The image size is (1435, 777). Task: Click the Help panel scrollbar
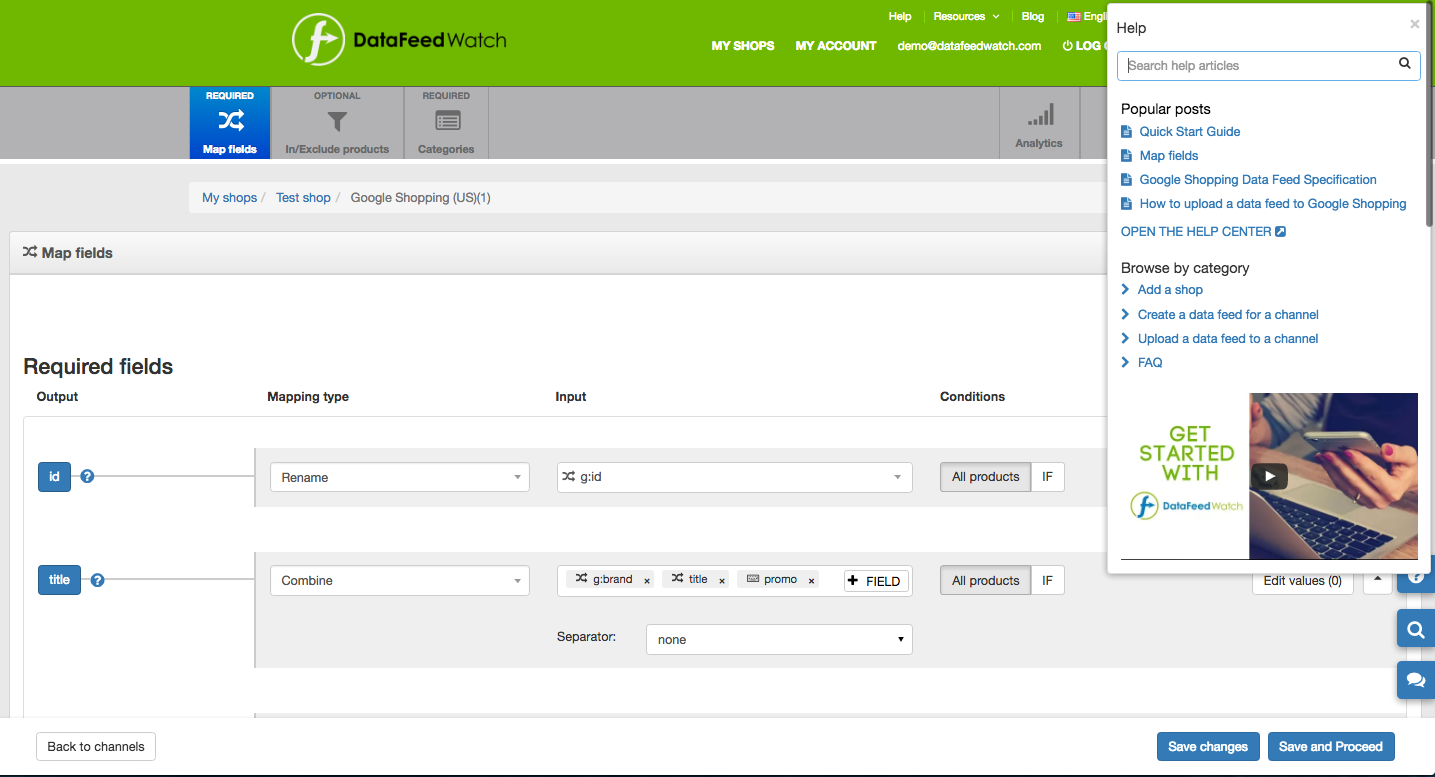[1430, 115]
